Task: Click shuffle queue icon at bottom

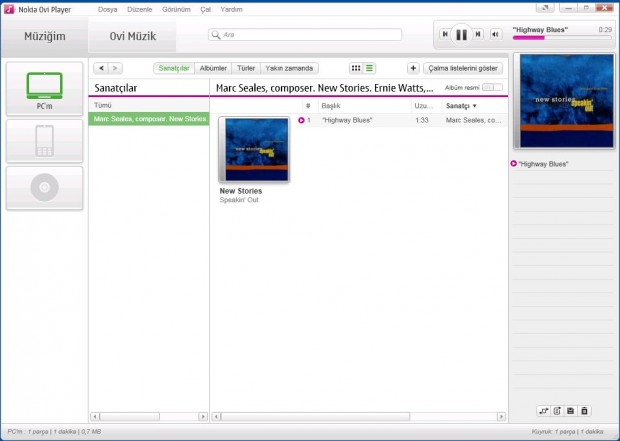Action: coord(544,411)
